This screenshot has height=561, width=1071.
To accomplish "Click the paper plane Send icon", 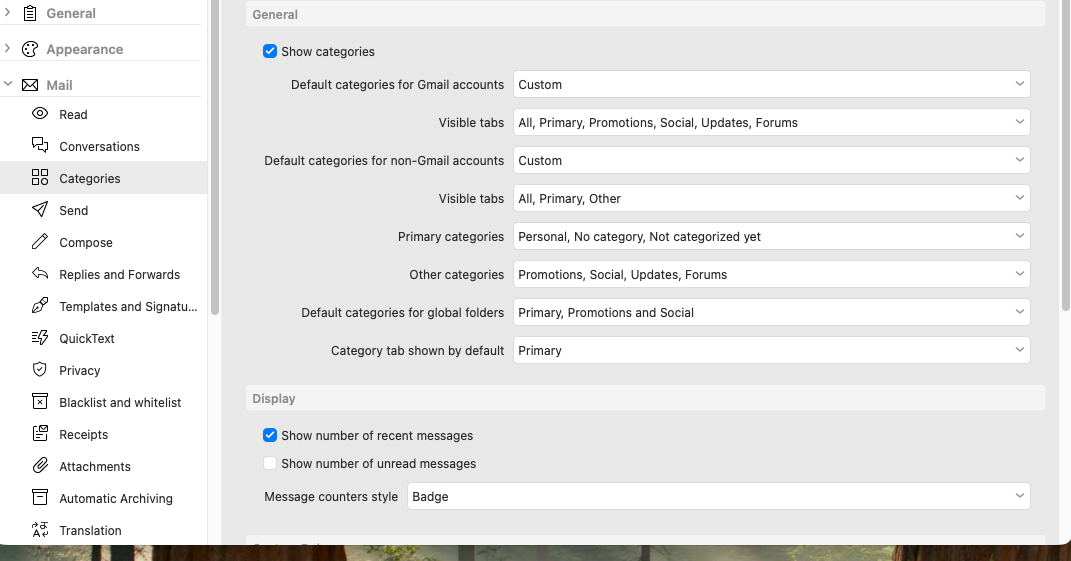I will point(40,210).
